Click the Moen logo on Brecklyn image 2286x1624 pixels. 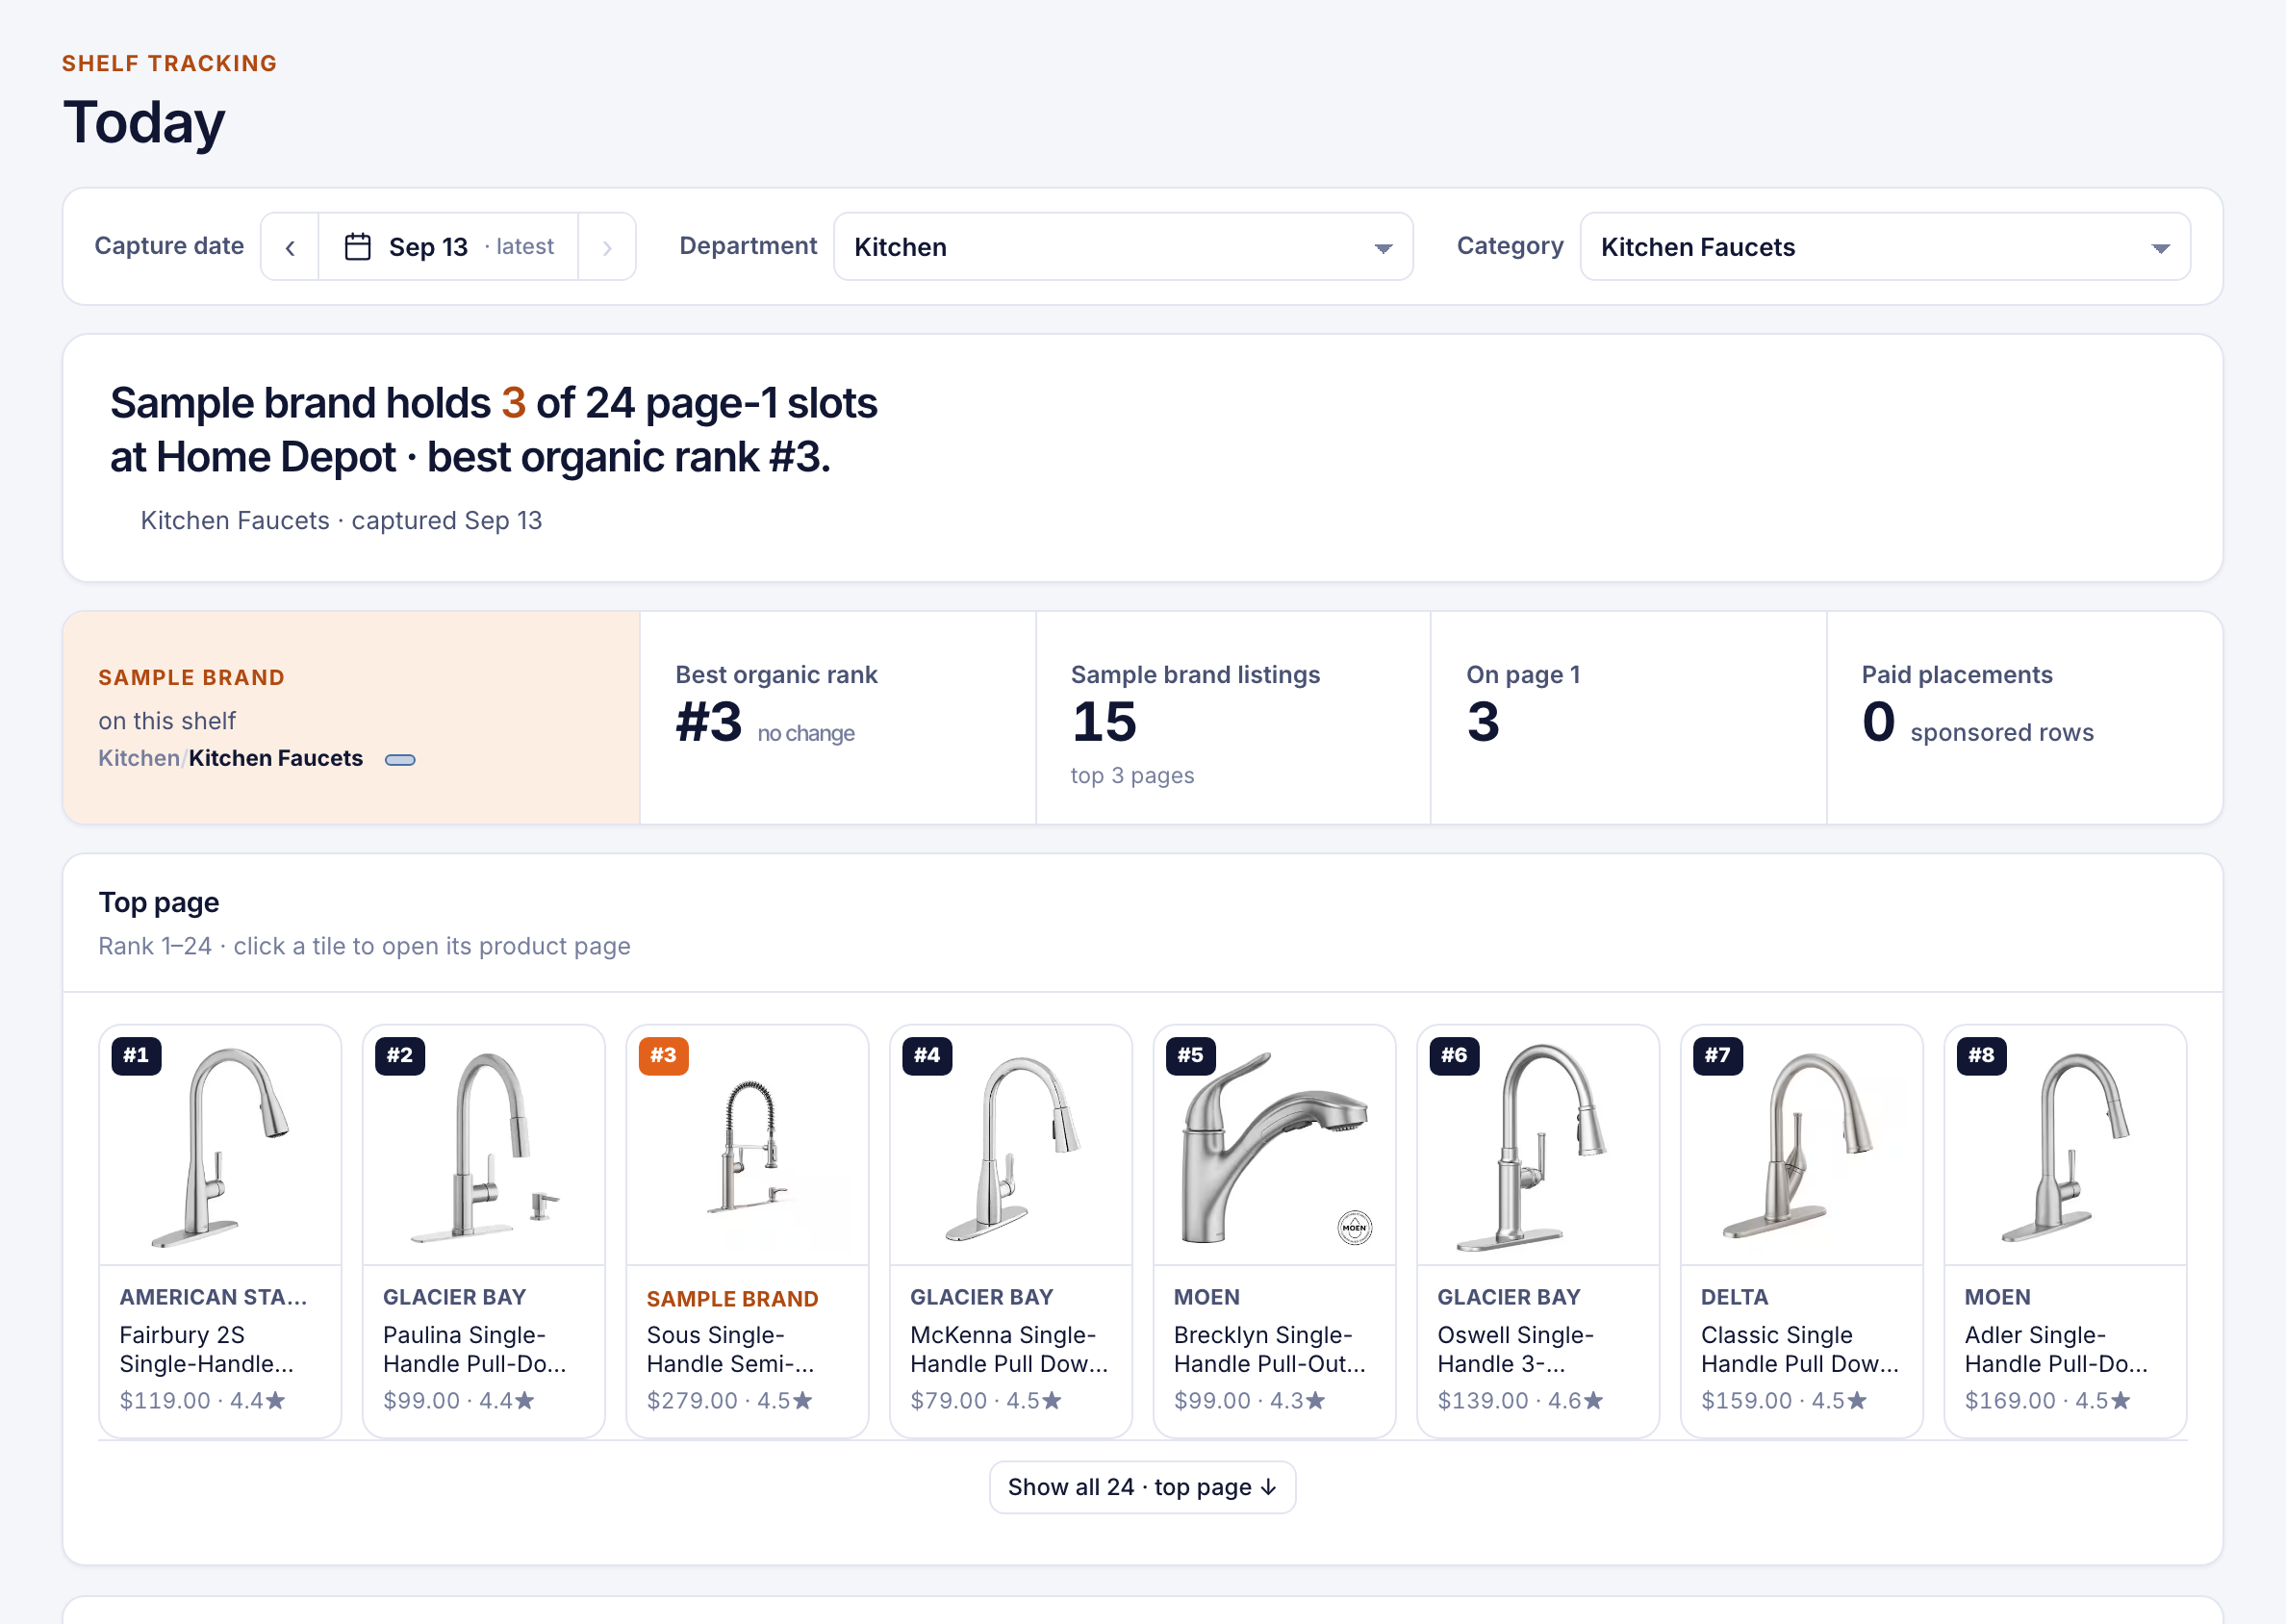pos(1355,1227)
